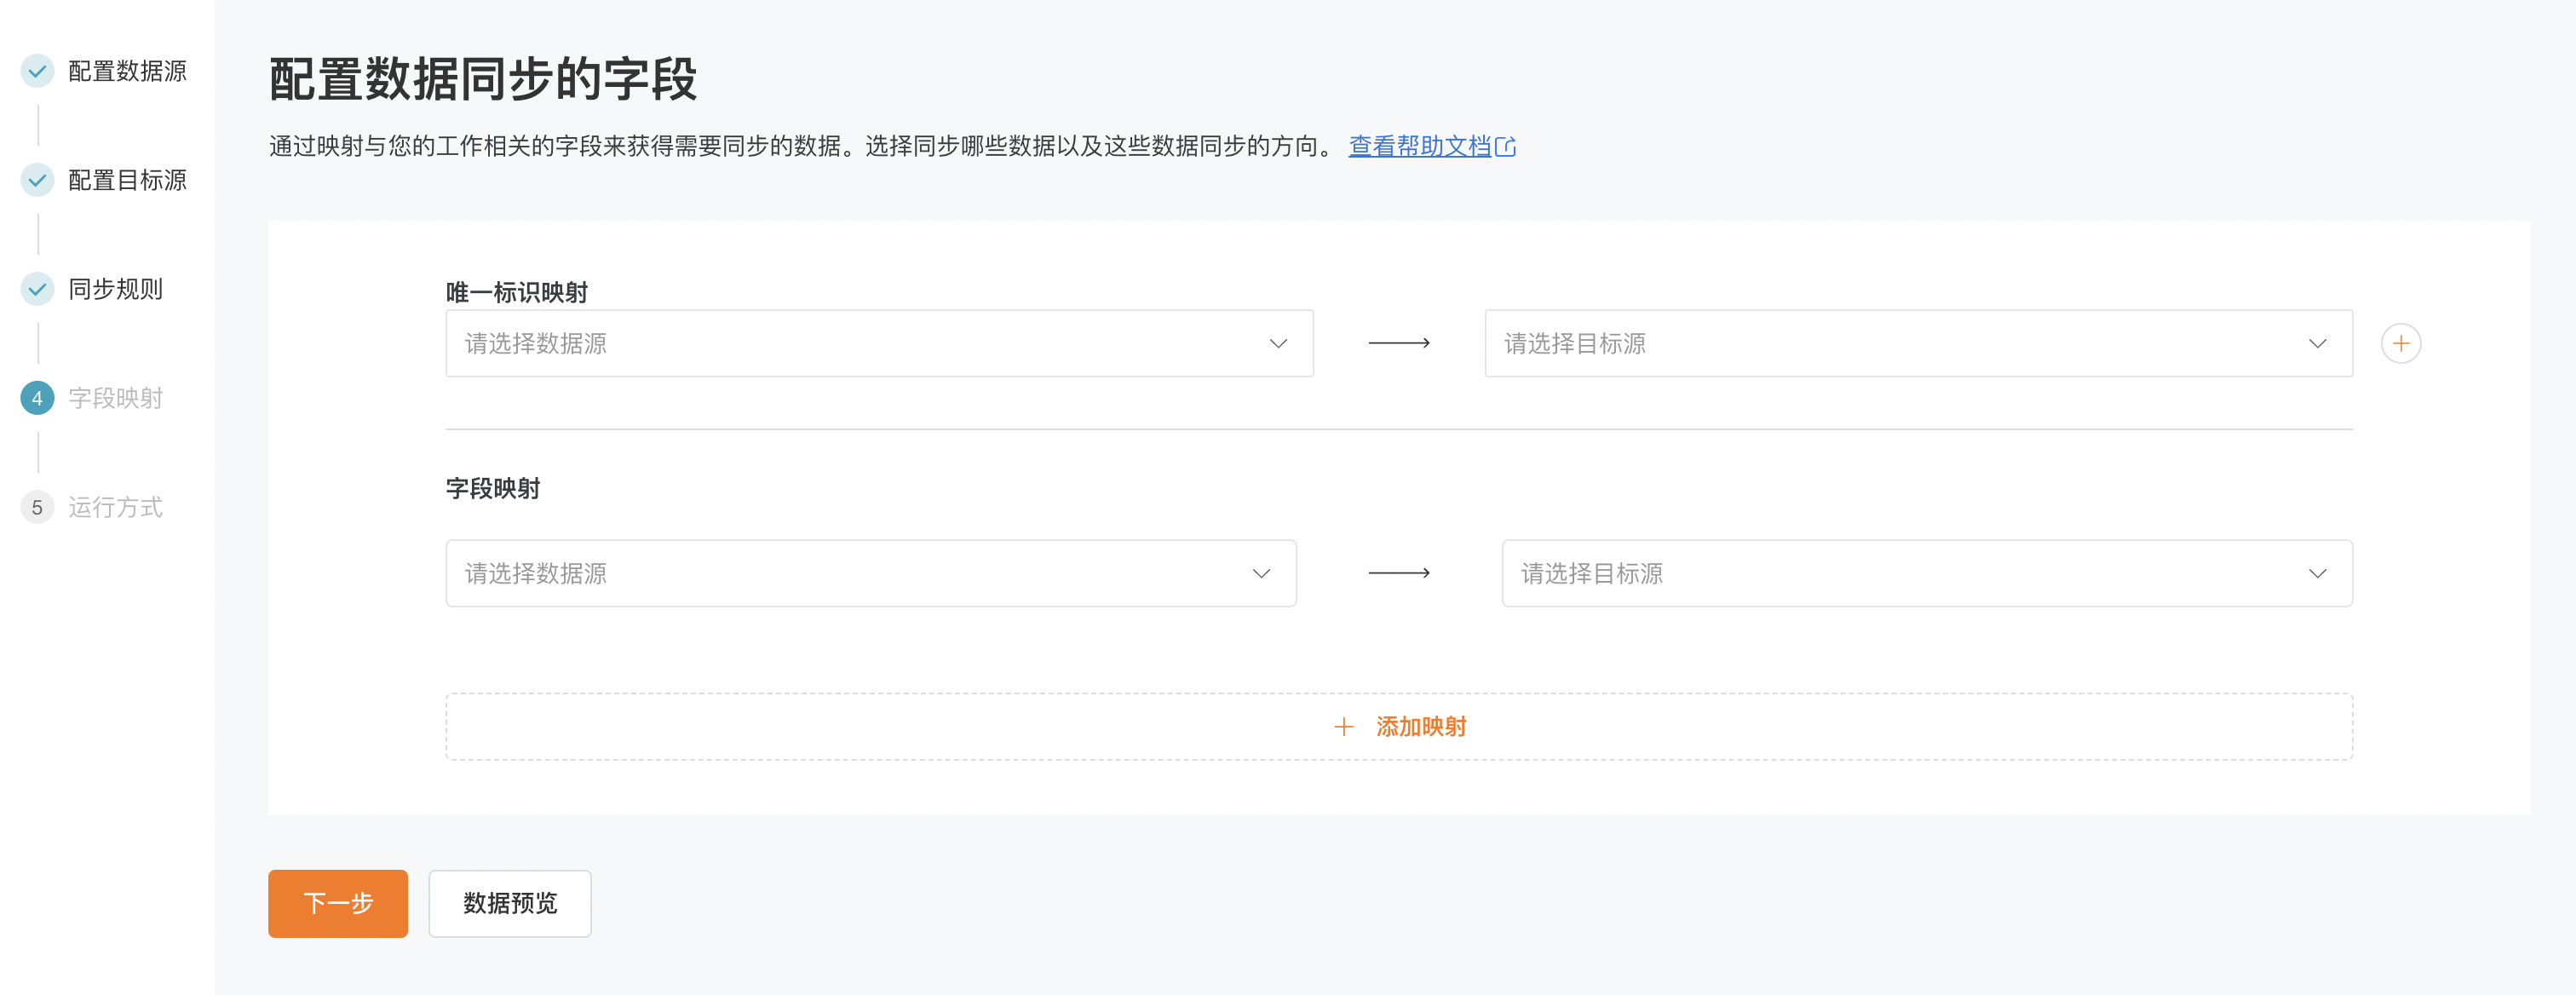
Task: Click the checkmark icon beside 配置数据源
Action: (37, 71)
